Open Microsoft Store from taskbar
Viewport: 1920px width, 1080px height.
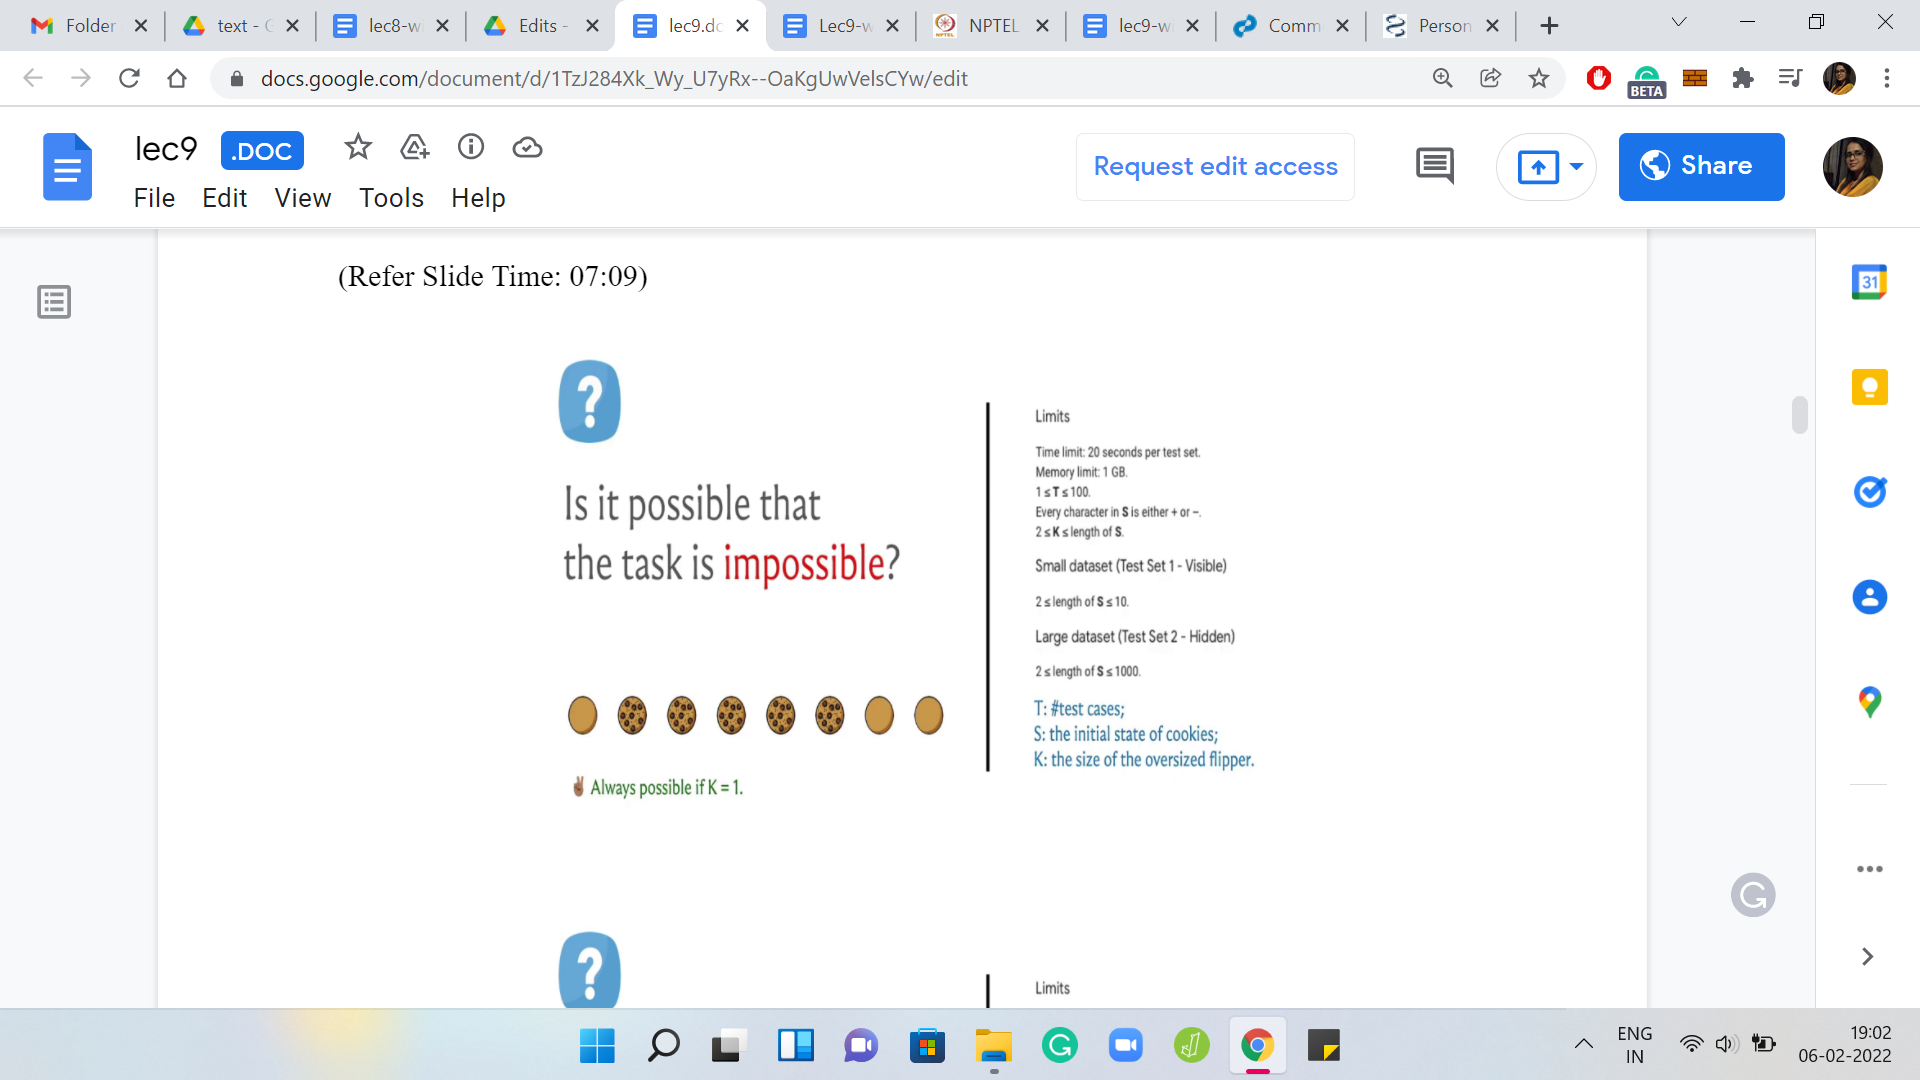[927, 1046]
